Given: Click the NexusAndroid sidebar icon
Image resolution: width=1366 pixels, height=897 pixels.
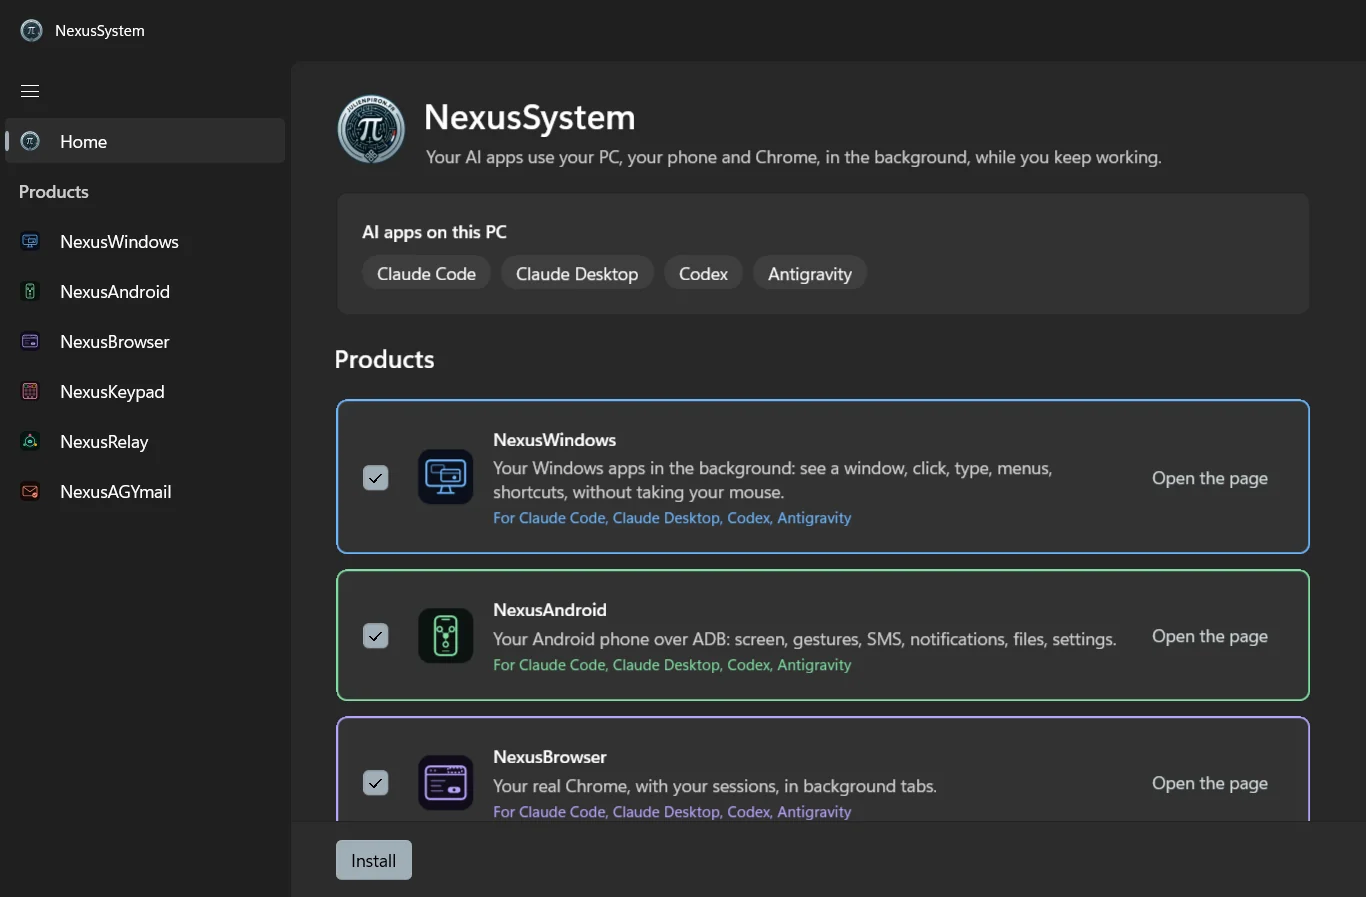Looking at the screenshot, I should point(31,291).
